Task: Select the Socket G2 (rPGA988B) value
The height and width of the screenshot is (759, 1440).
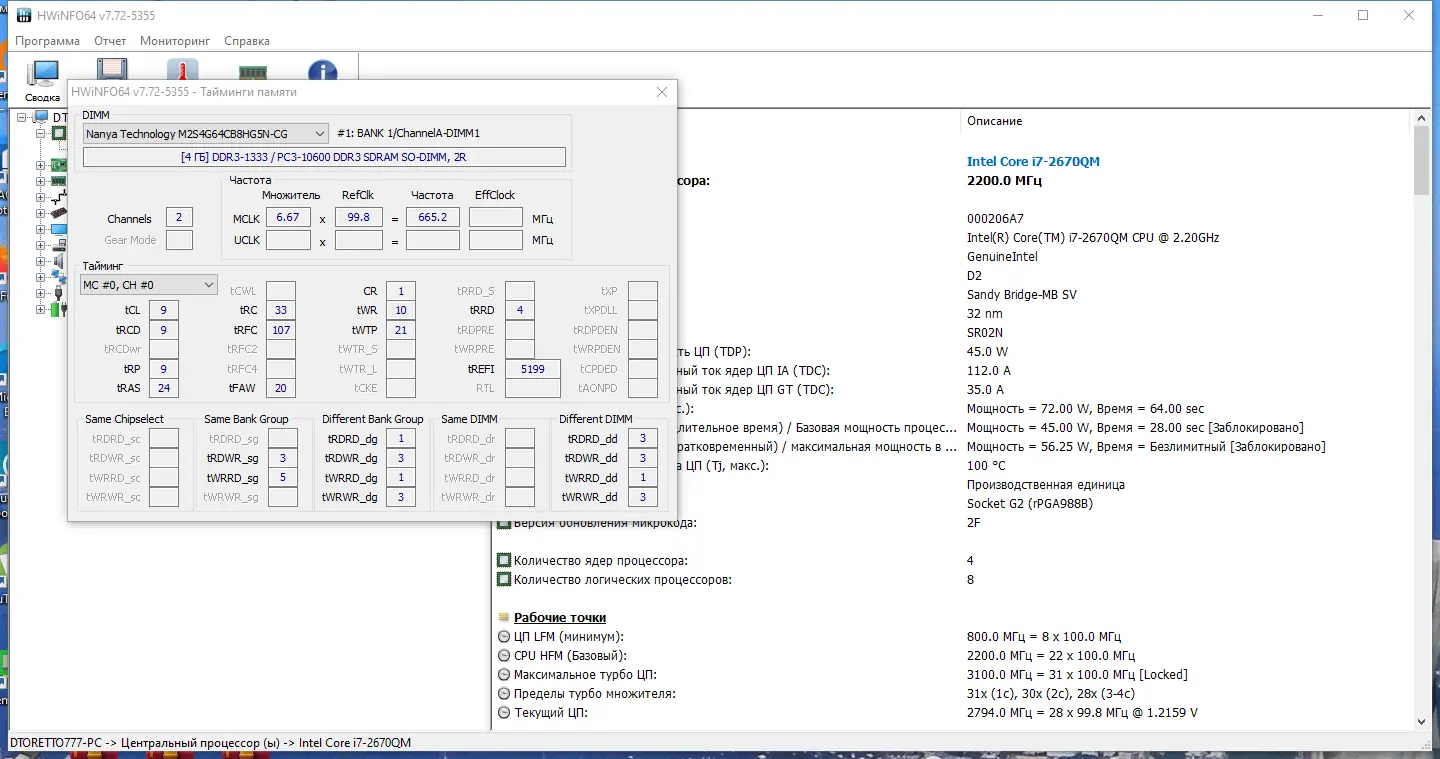Action: point(1030,504)
